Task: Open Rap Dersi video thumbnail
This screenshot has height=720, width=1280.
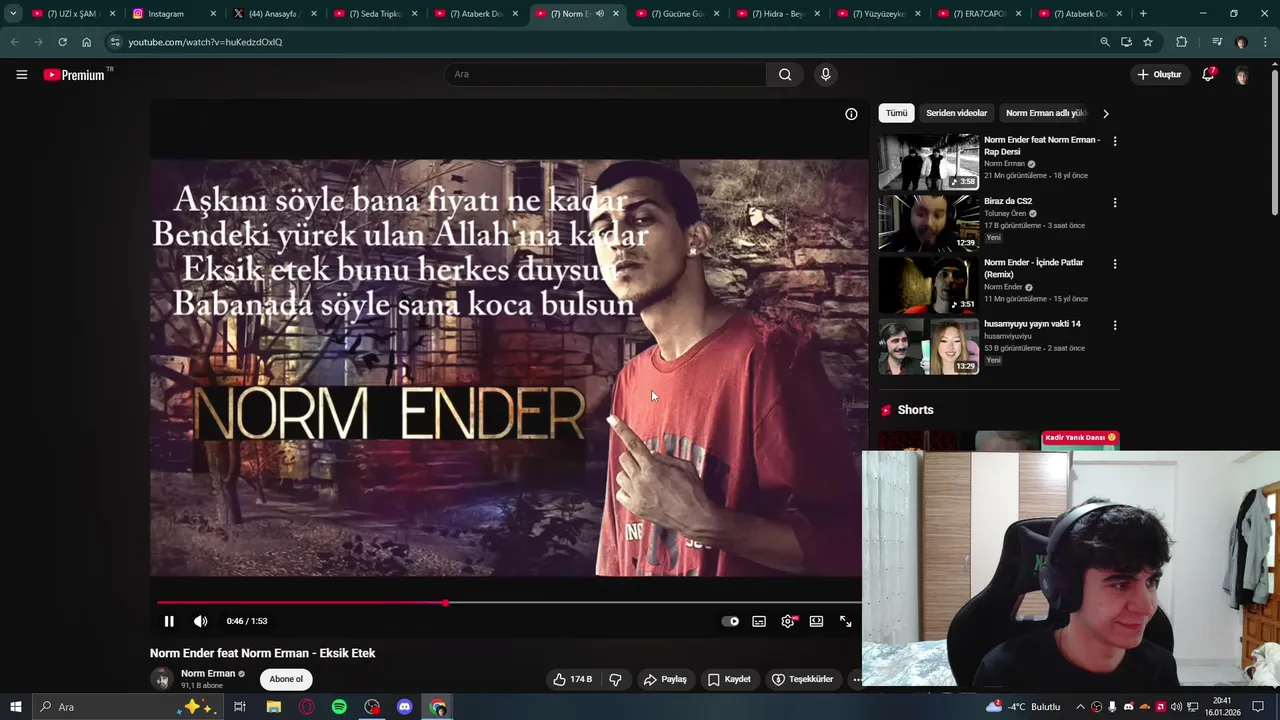Action: pos(929,162)
